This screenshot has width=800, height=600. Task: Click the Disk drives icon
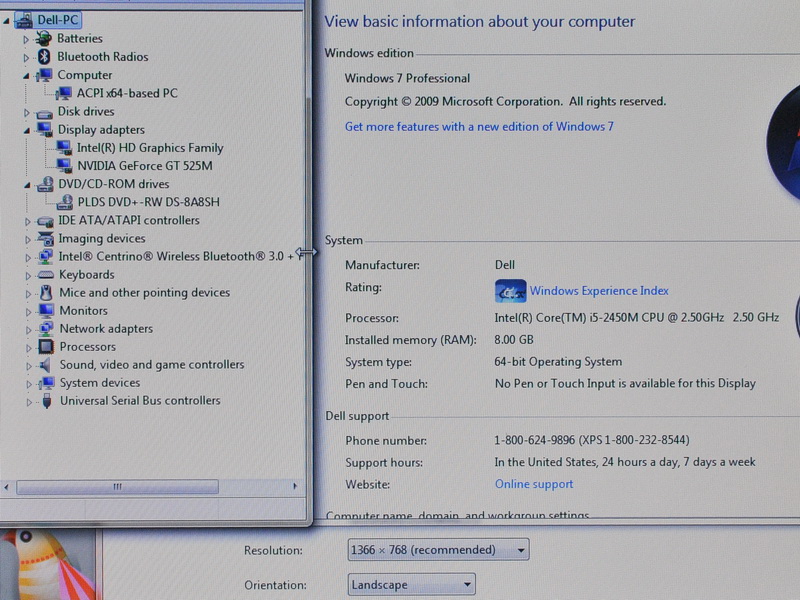point(44,112)
